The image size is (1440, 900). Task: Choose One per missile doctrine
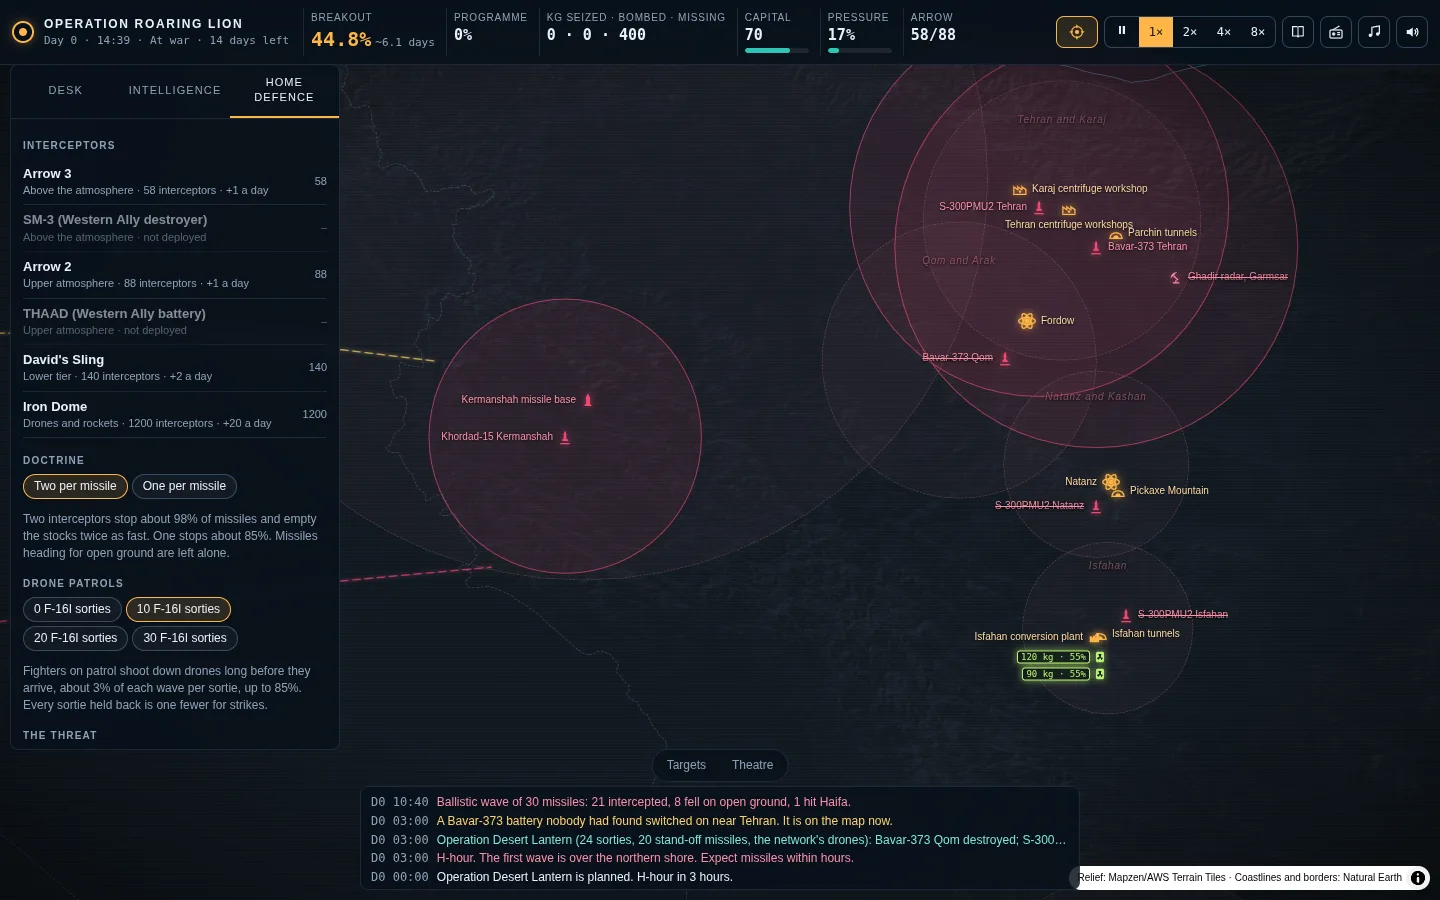click(x=184, y=486)
